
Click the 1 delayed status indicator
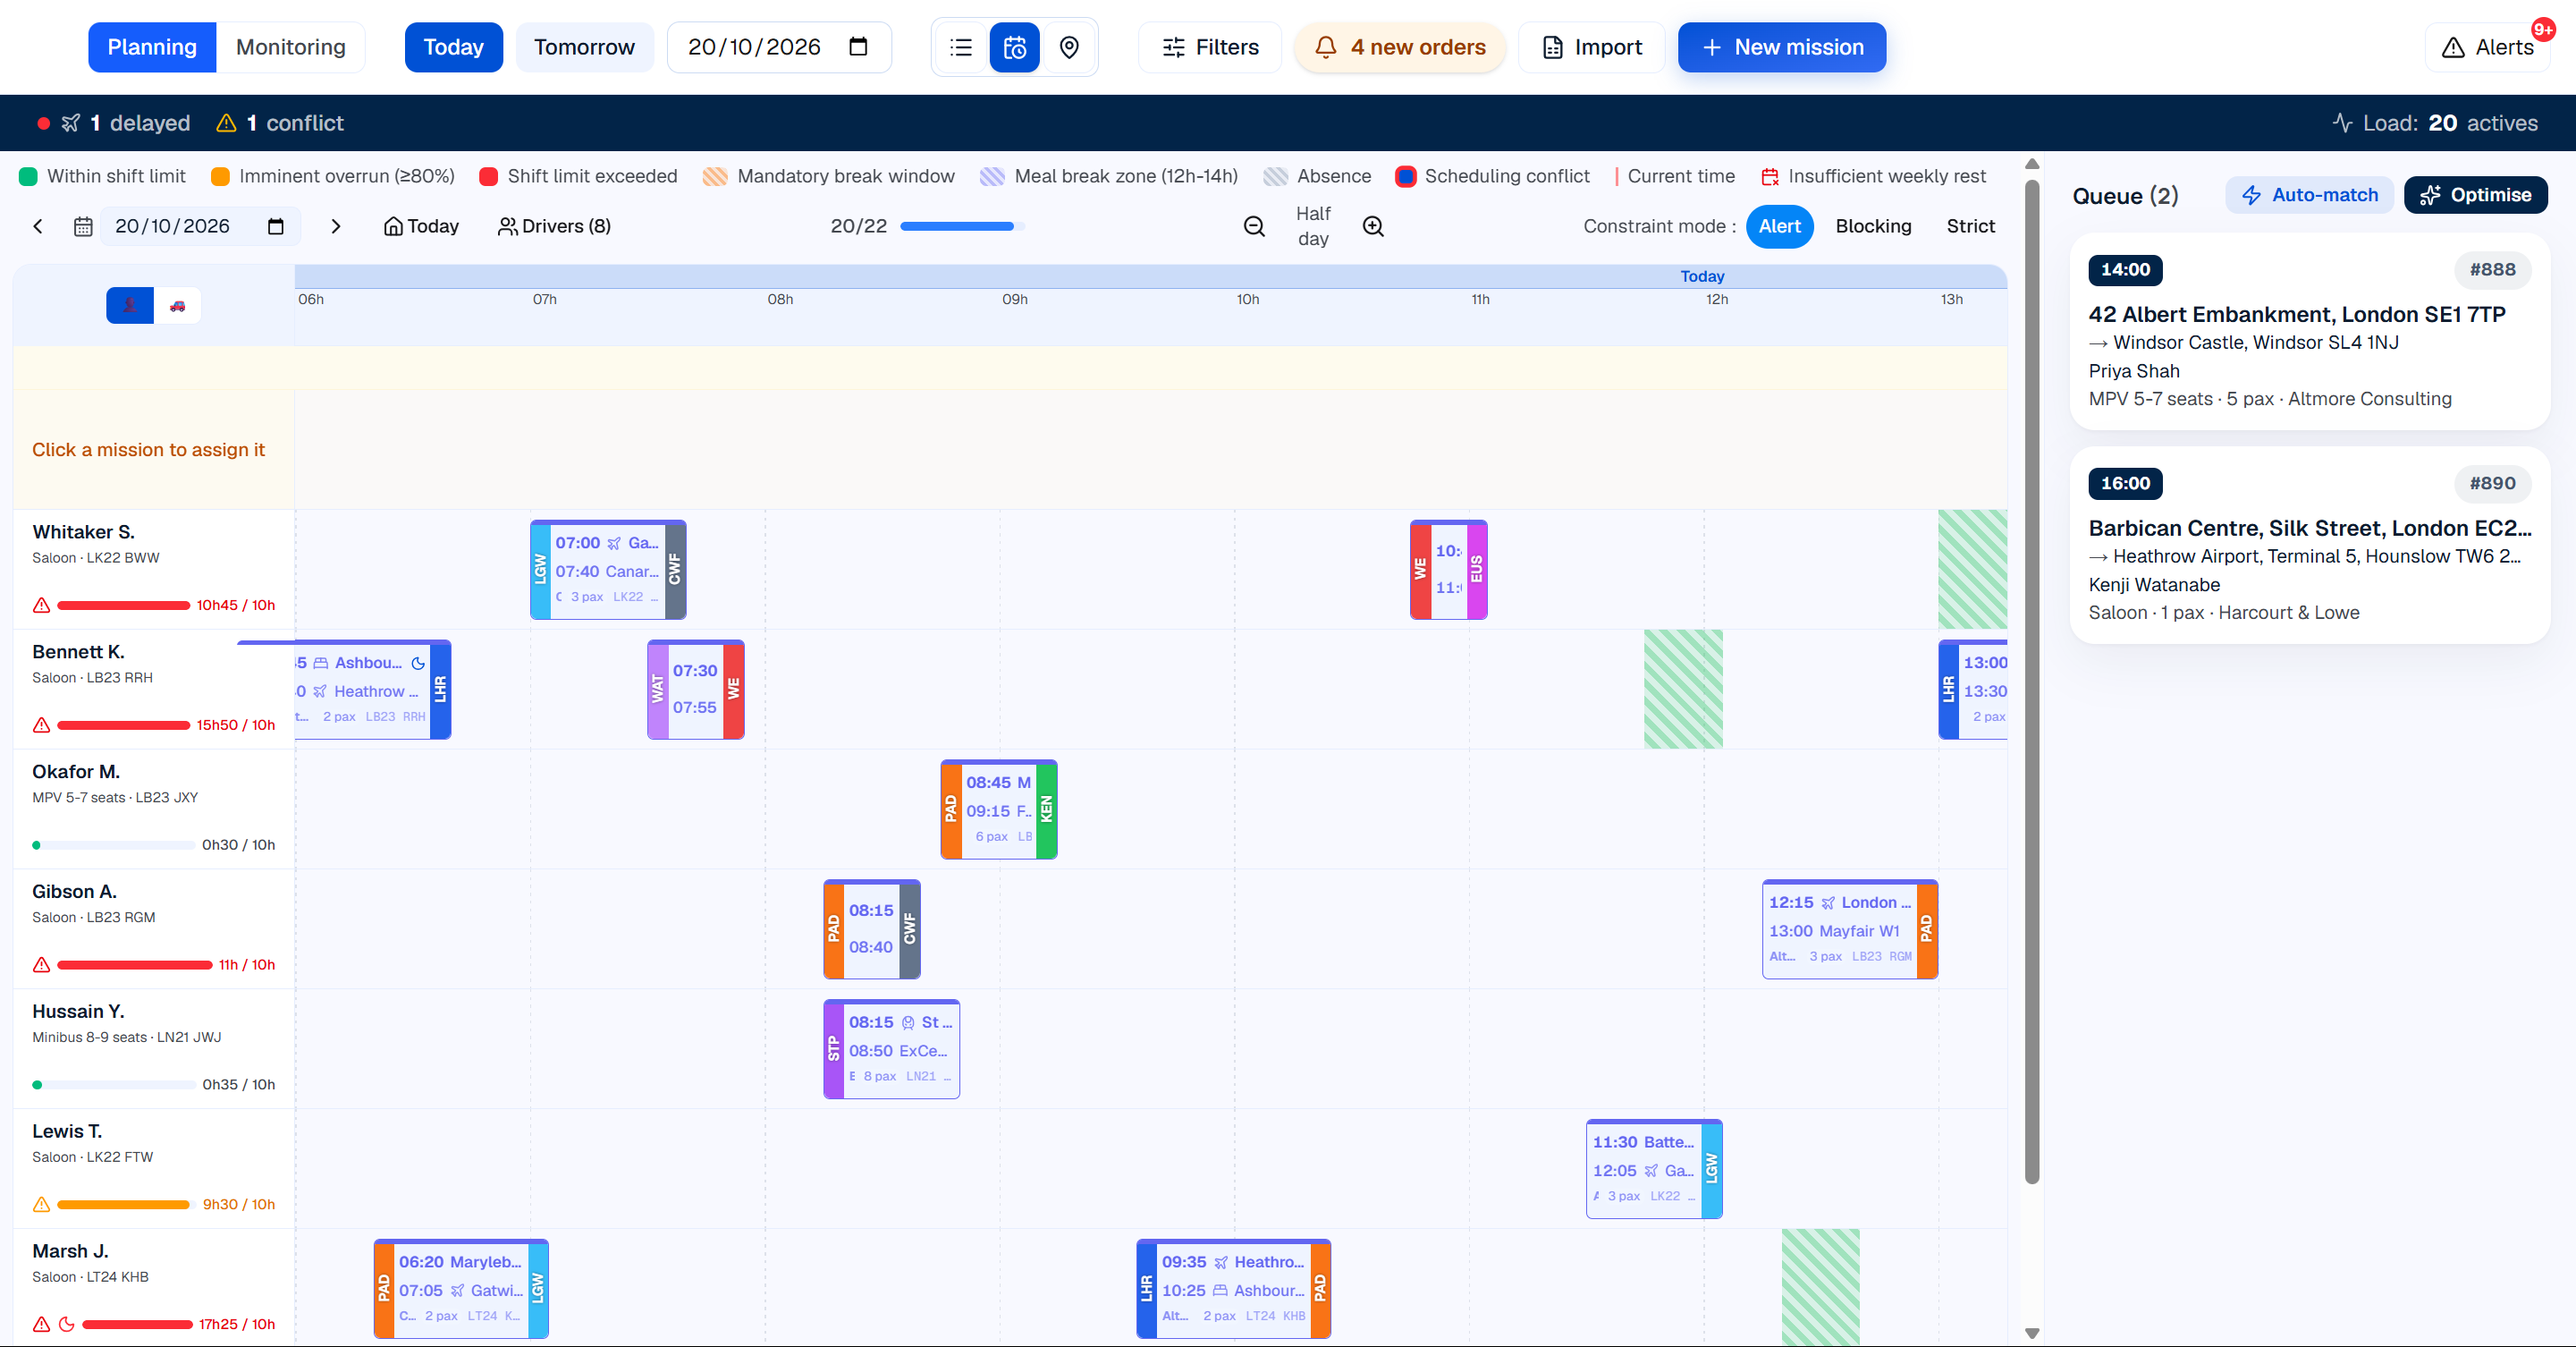tap(114, 123)
